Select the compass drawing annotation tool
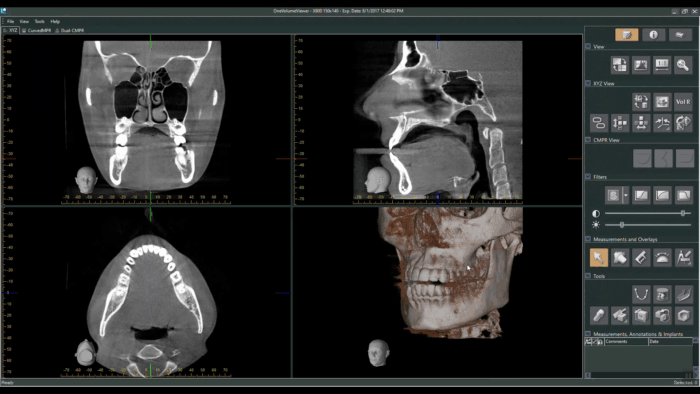This screenshot has height=394, width=700. 683,257
